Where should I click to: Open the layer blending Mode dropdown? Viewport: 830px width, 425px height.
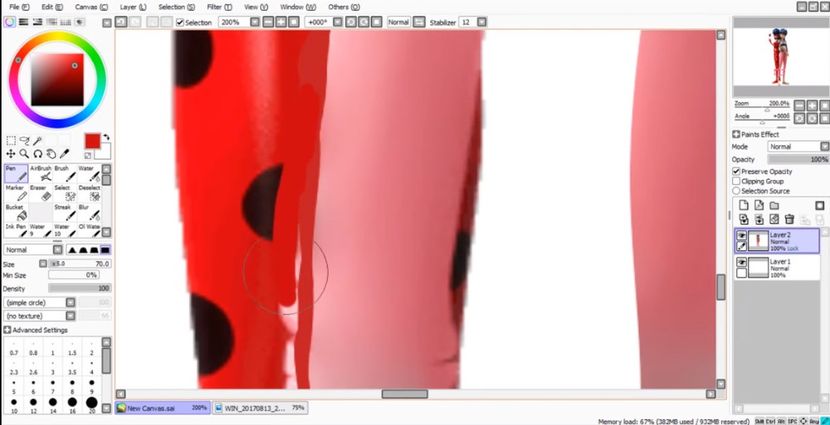(x=824, y=147)
